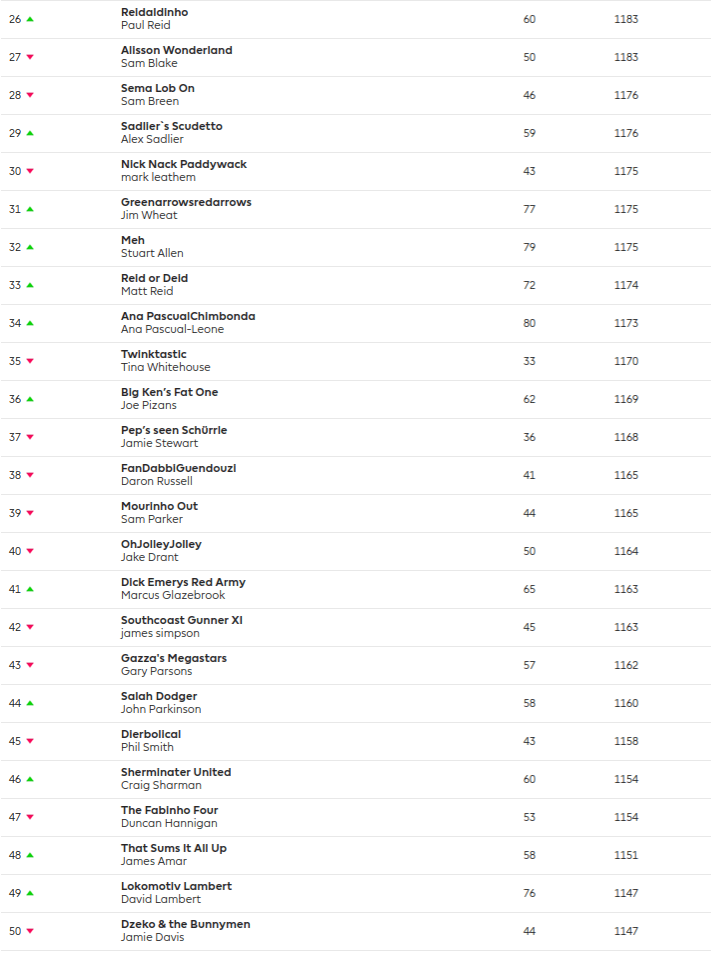View the Greenarrowsredarrows team
The width and height of the screenshot is (711, 955).
[x=186, y=202]
